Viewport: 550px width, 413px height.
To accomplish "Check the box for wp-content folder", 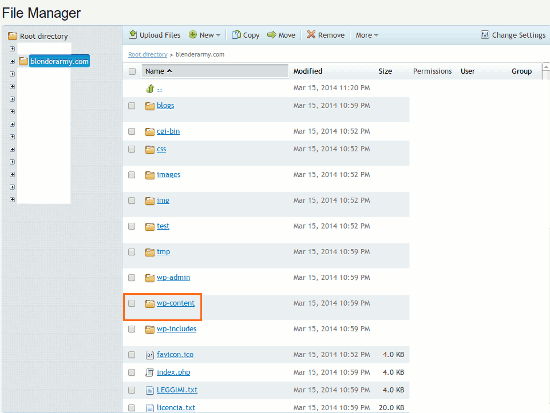I will click(132, 303).
